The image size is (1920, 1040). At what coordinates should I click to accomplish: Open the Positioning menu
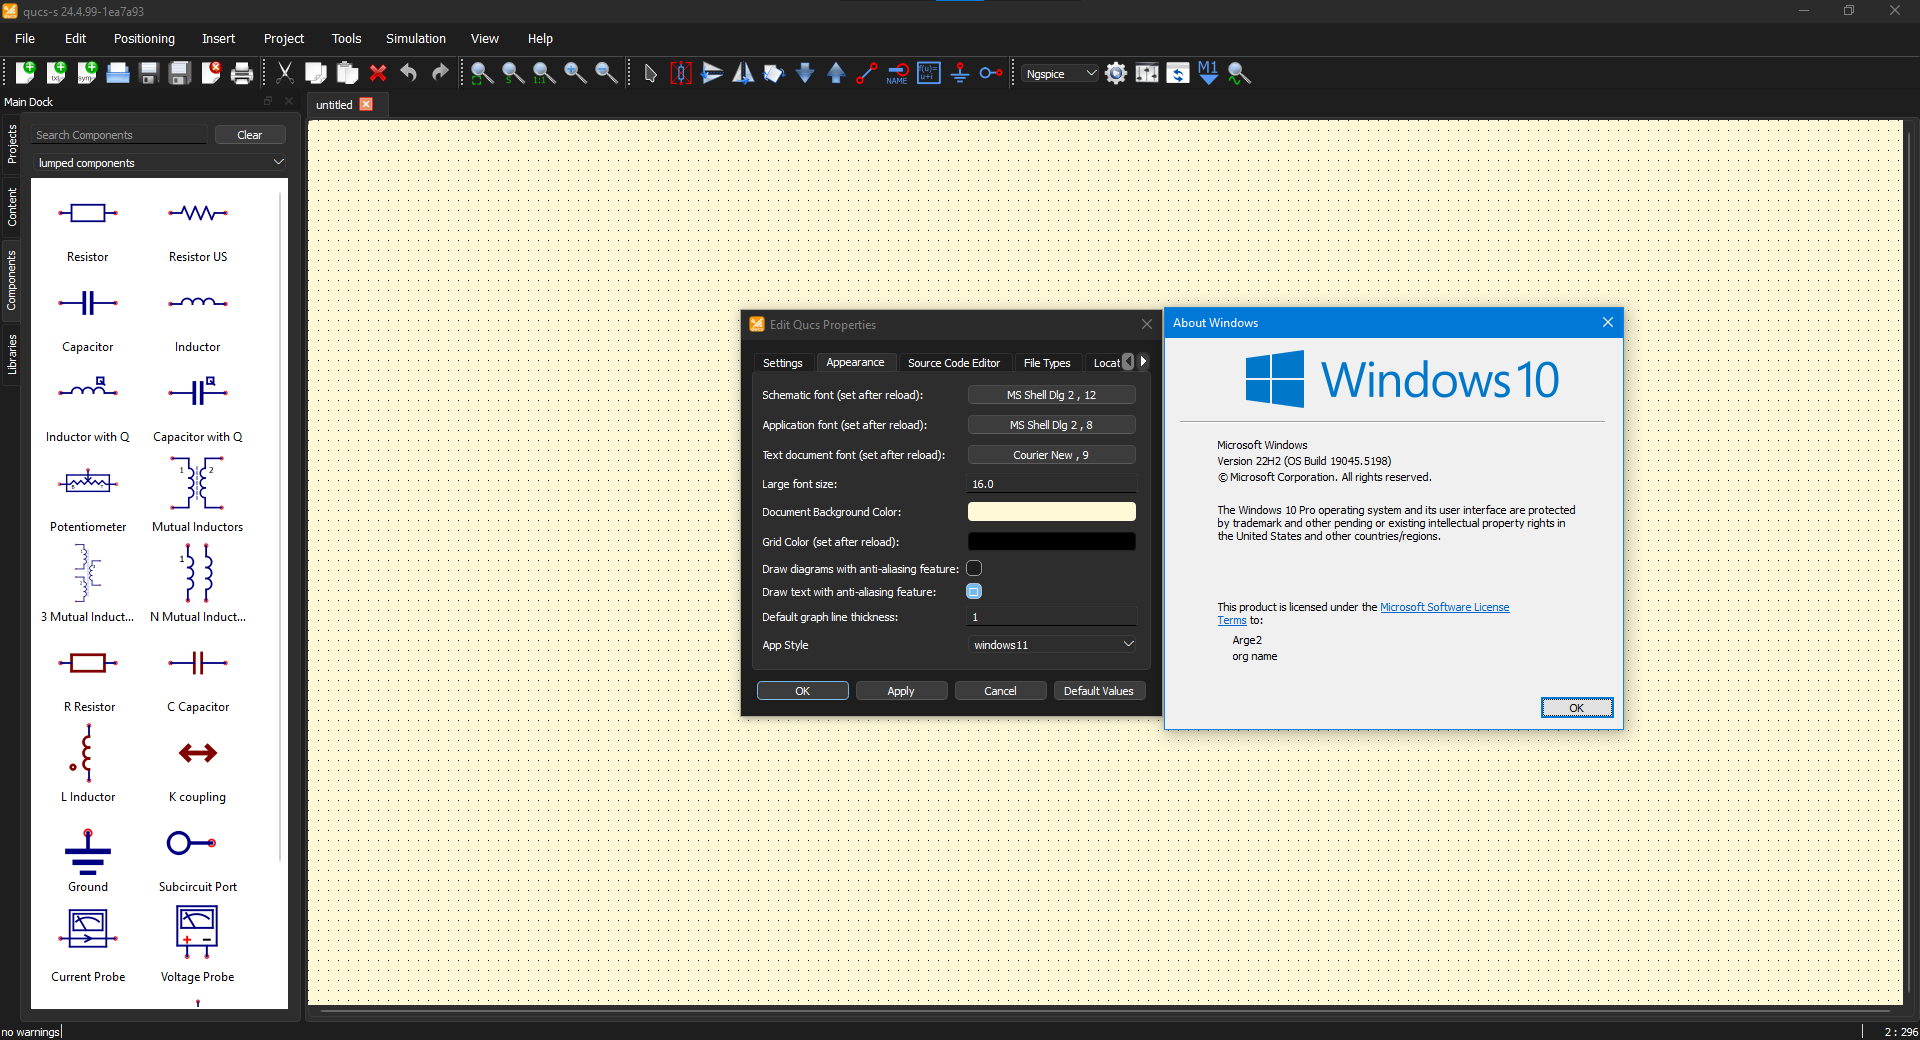[x=144, y=38]
